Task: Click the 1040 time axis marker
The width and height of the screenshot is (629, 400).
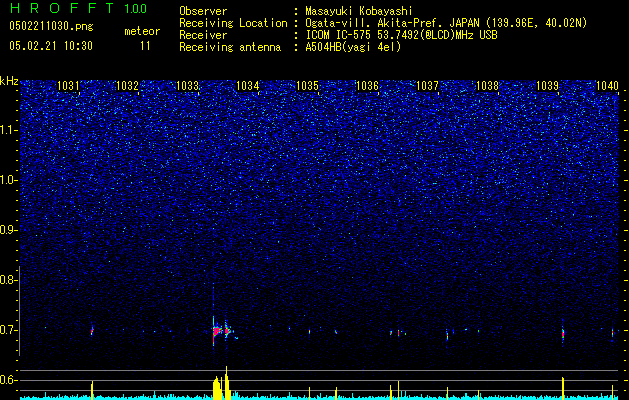Action: (x=607, y=86)
